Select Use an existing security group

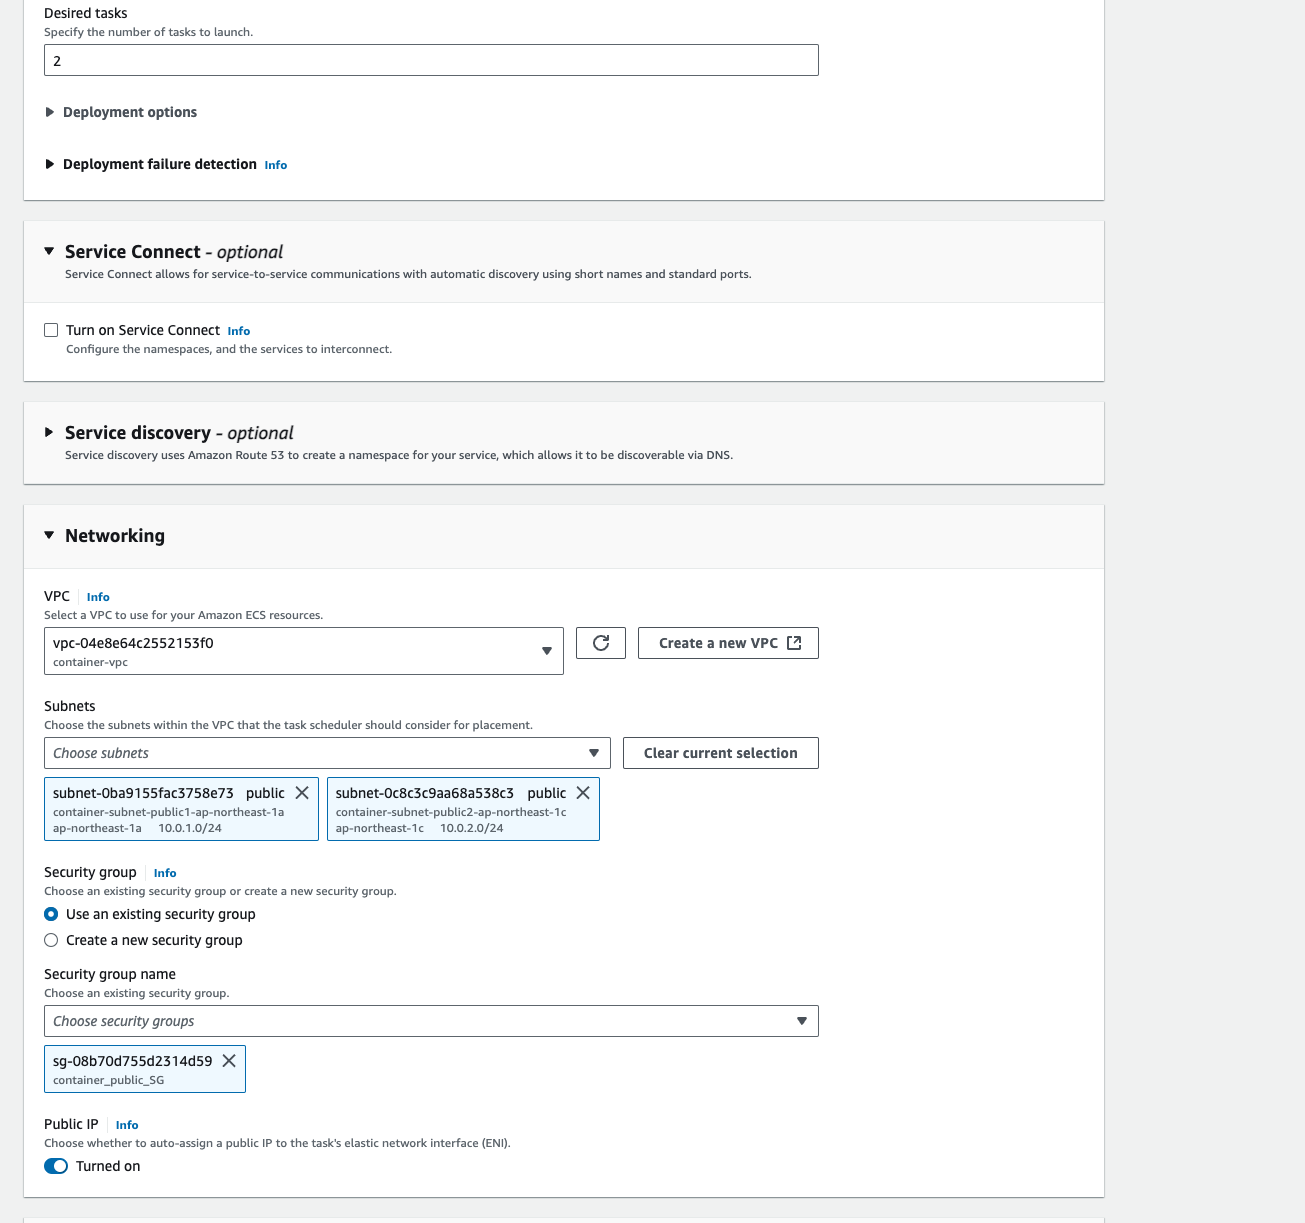click(51, 914)
